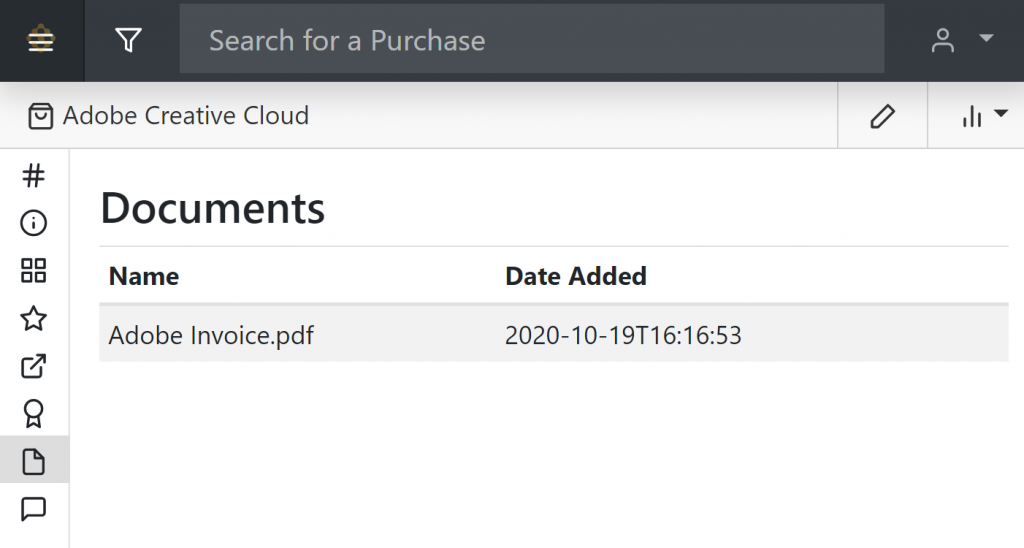Screen dimensions: 1024x548
Task: Click the Documents heading
Action: pyautogui.click(x=212, y=208)
